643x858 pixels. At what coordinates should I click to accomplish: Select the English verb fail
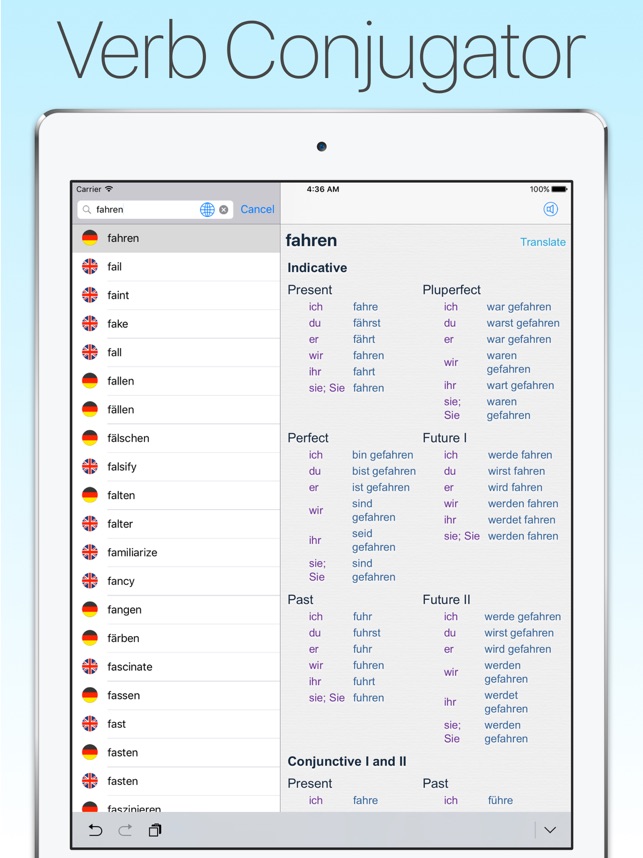176,266
